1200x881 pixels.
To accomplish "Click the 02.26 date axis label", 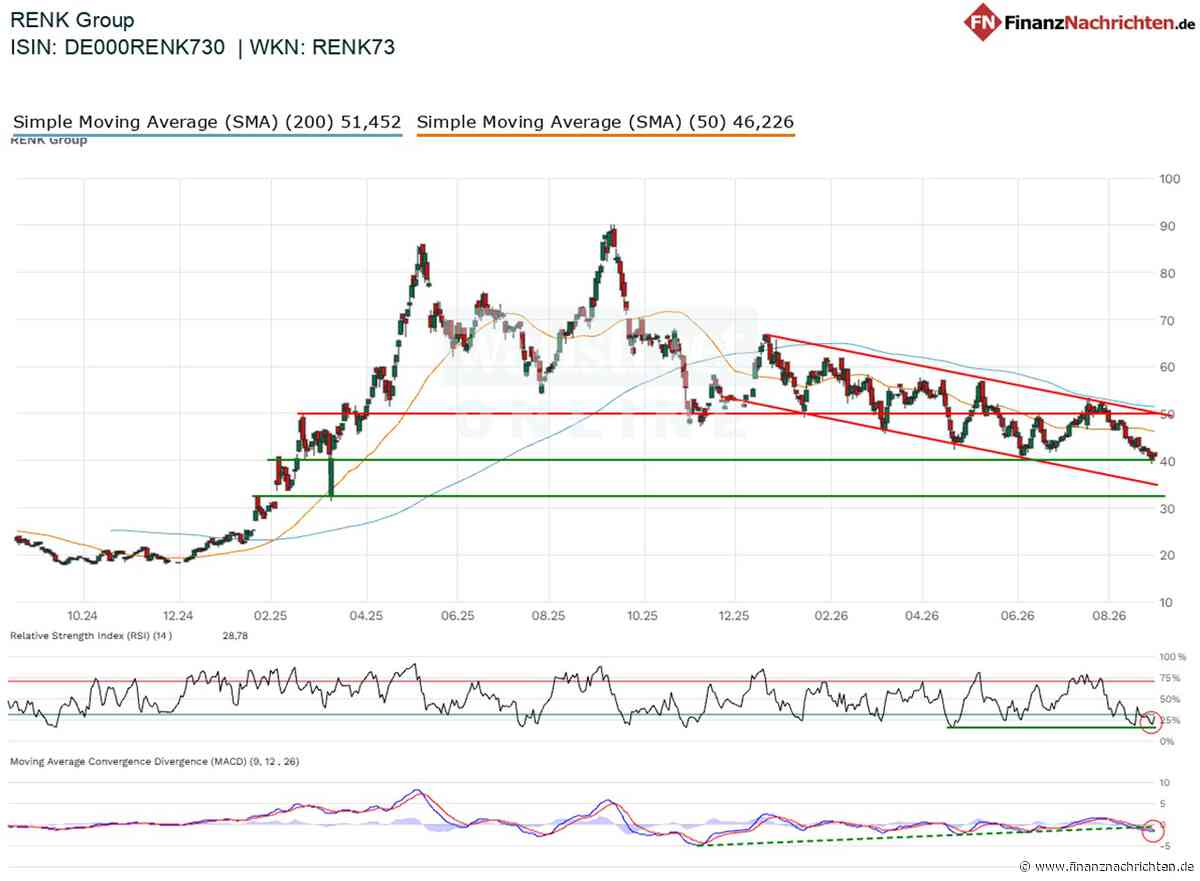I will (830, 617).
